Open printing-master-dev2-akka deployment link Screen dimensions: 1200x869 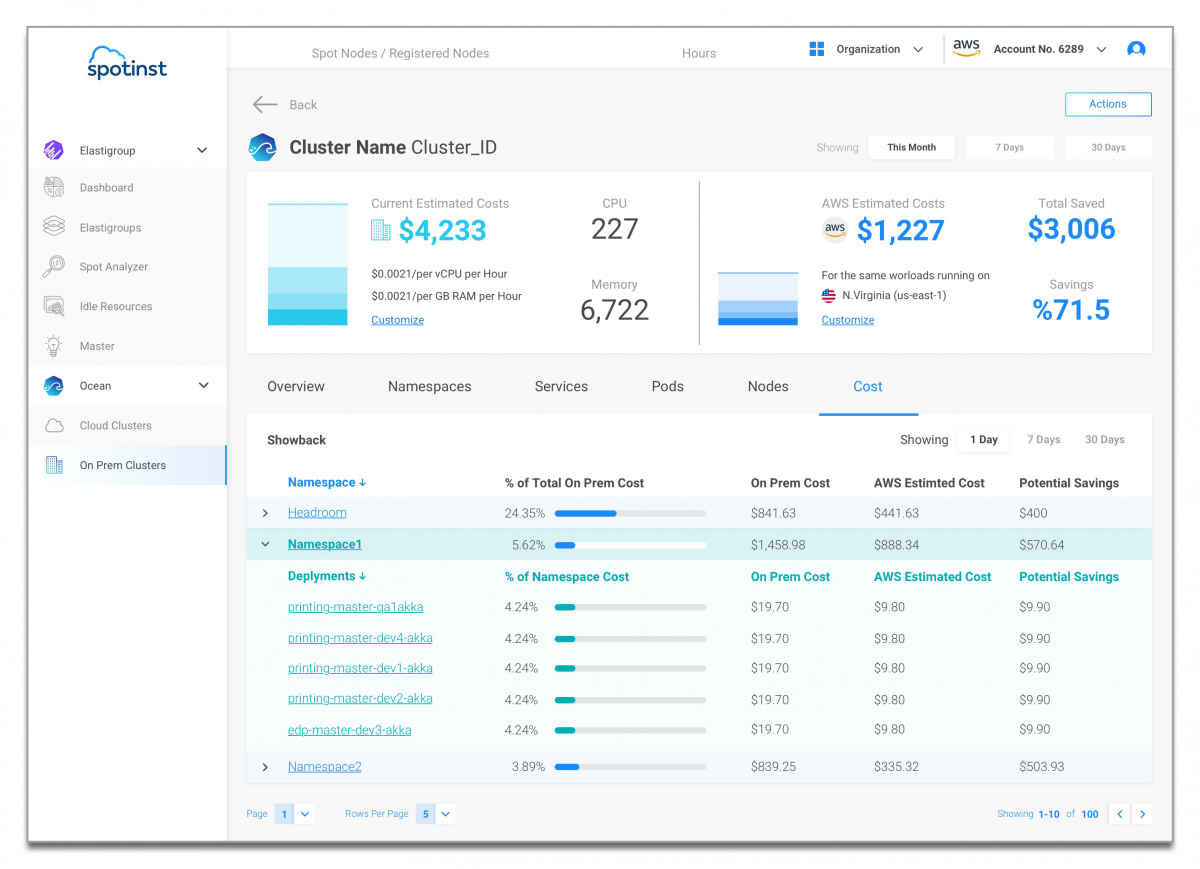pos(360,698)
